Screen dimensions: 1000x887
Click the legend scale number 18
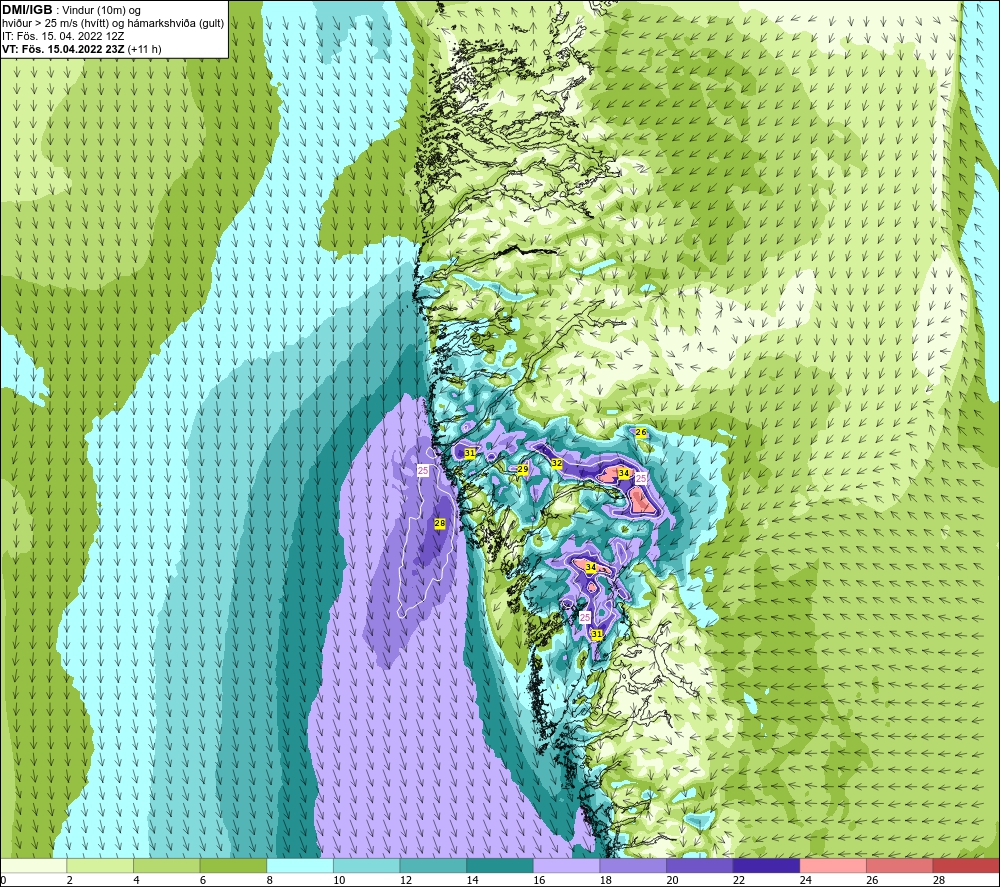tap(605, 880)
